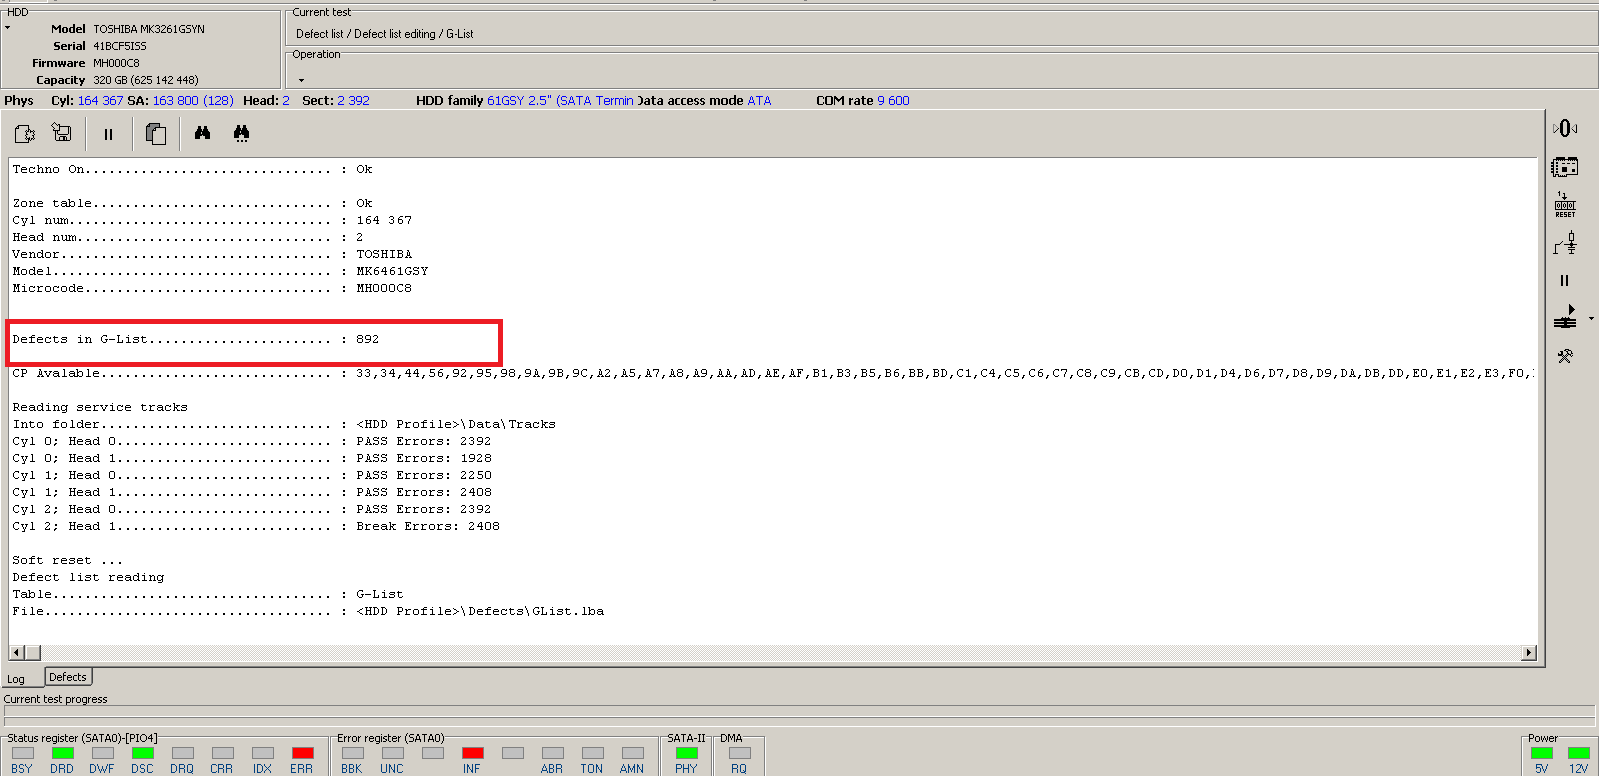Click the Model MK6461GSY log line
The height and width of the screenshot is (776, 1599).
click(x=220, y=272)
